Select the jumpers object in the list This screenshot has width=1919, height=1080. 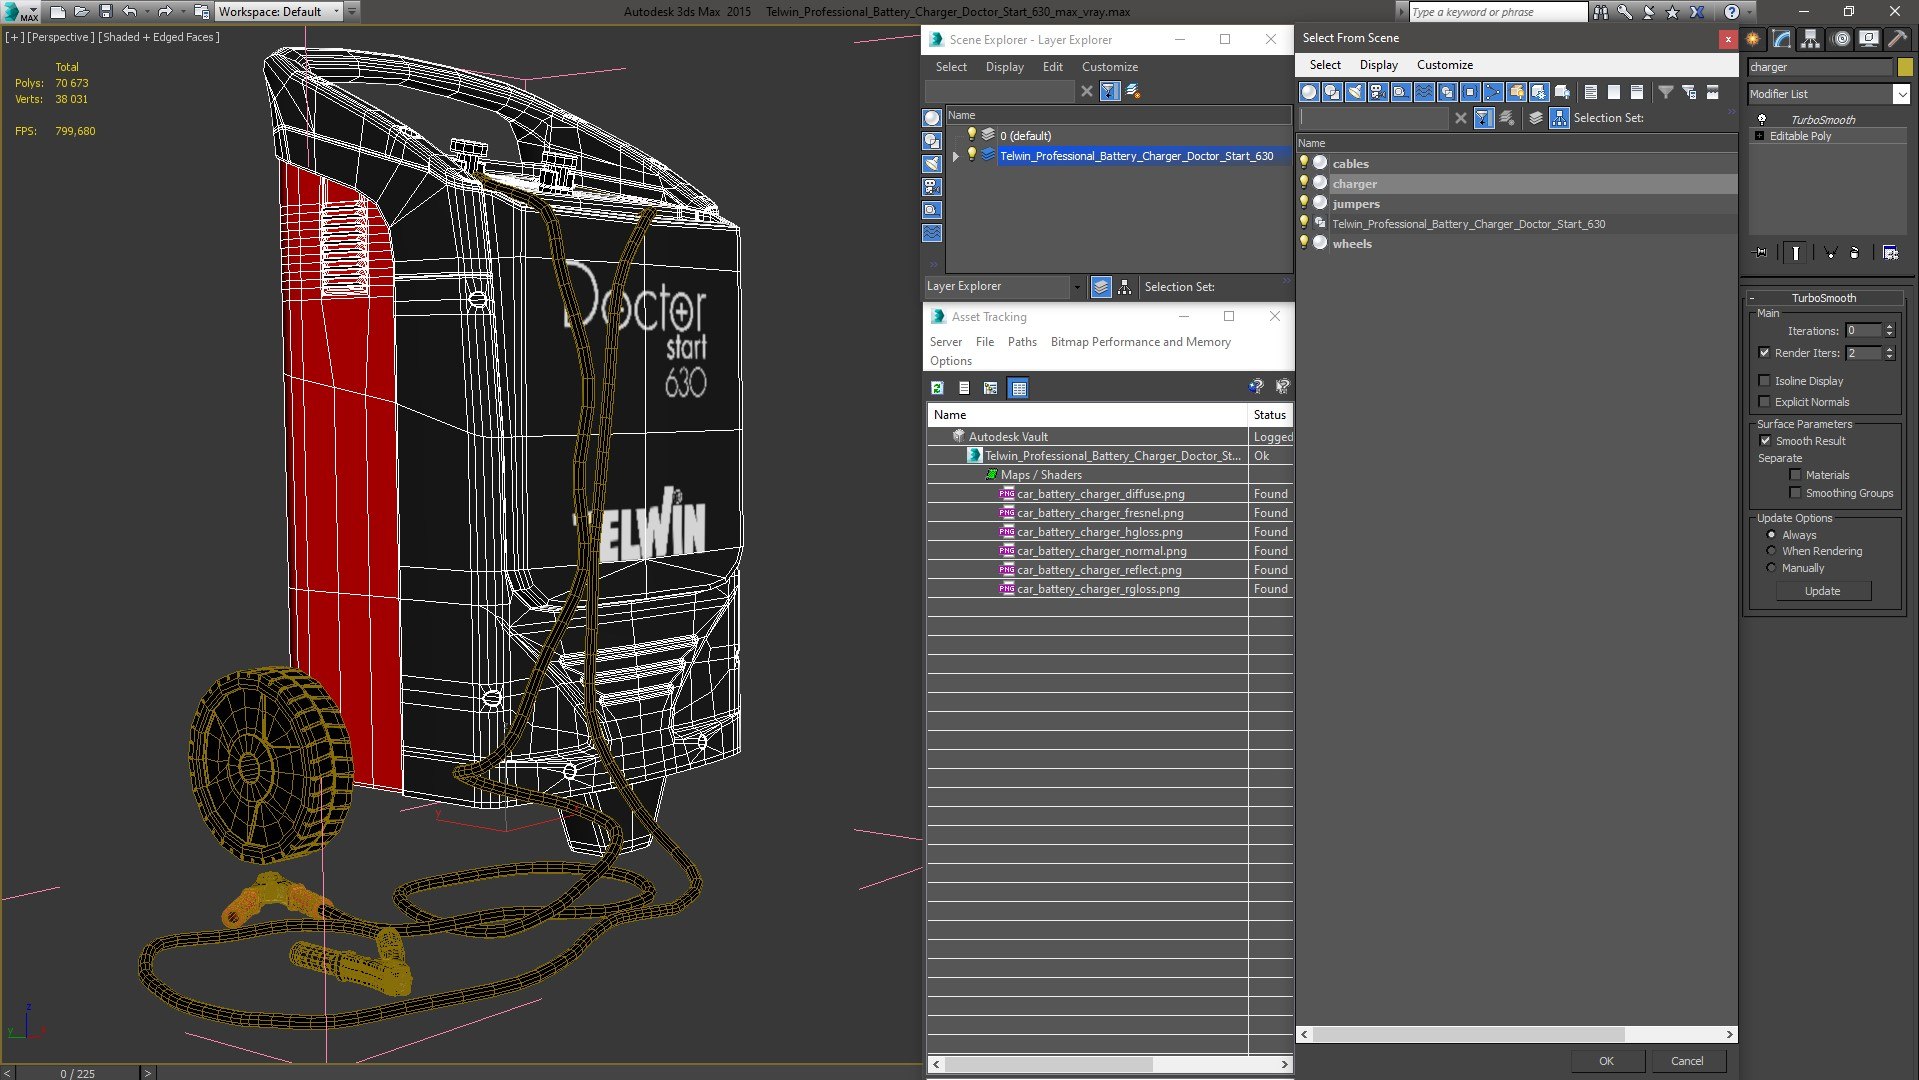click(1355, 204)
